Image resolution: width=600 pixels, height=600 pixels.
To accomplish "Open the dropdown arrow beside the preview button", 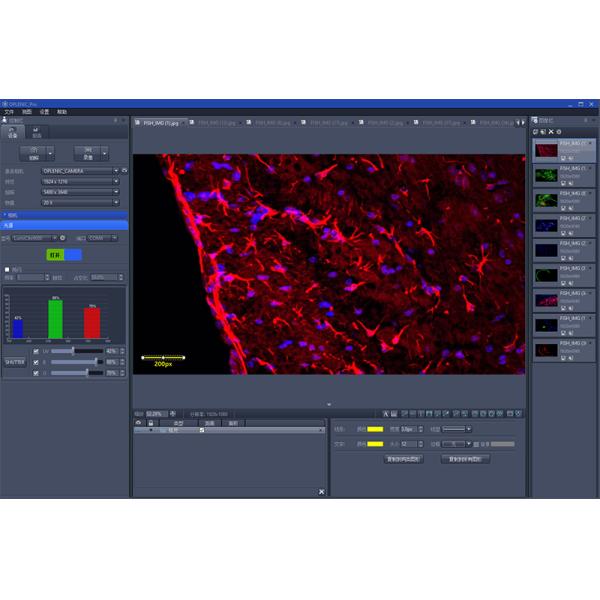I will [x=51, y=153].
